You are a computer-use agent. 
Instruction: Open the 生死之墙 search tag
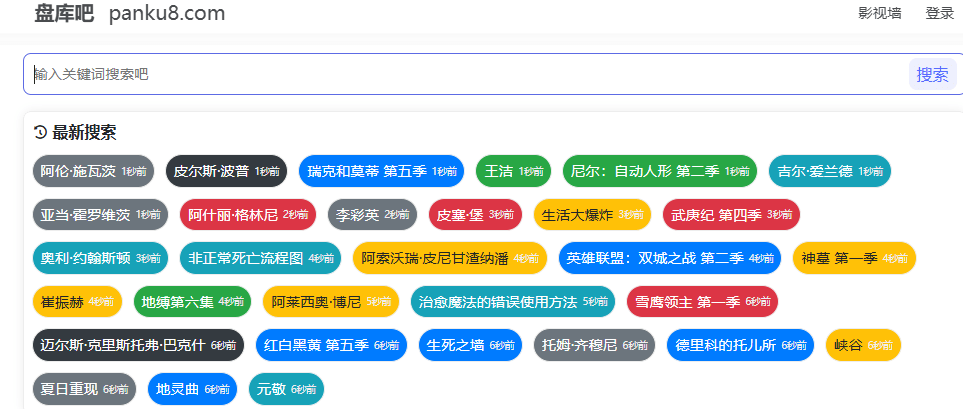pos(470,345)
